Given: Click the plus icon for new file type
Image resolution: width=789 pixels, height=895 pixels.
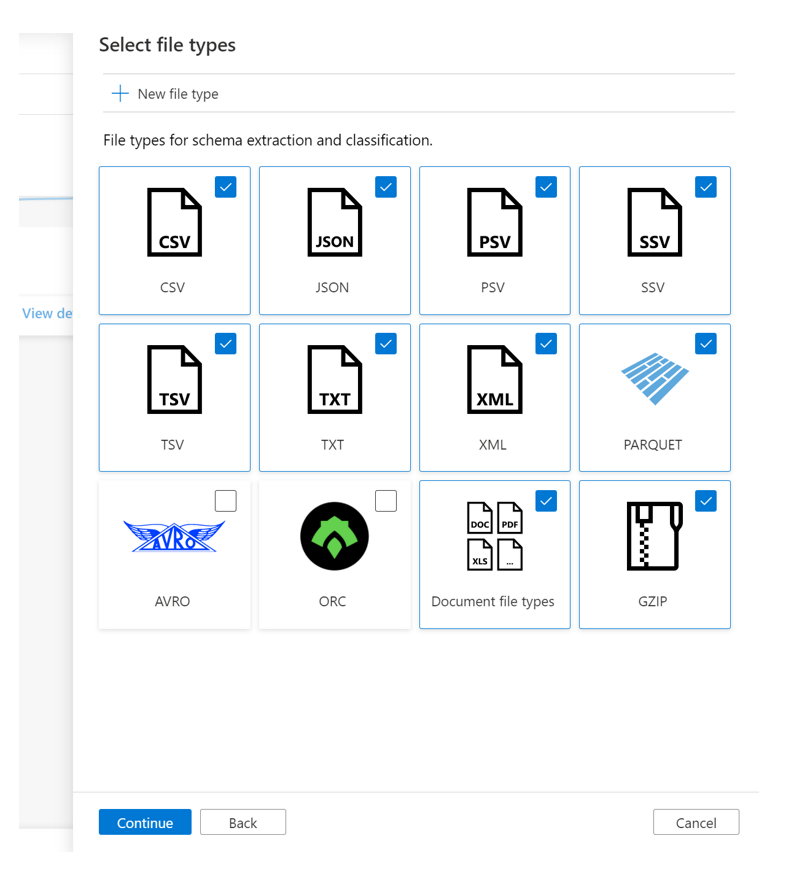Looking at the screenshot, I should coord(120,94).
